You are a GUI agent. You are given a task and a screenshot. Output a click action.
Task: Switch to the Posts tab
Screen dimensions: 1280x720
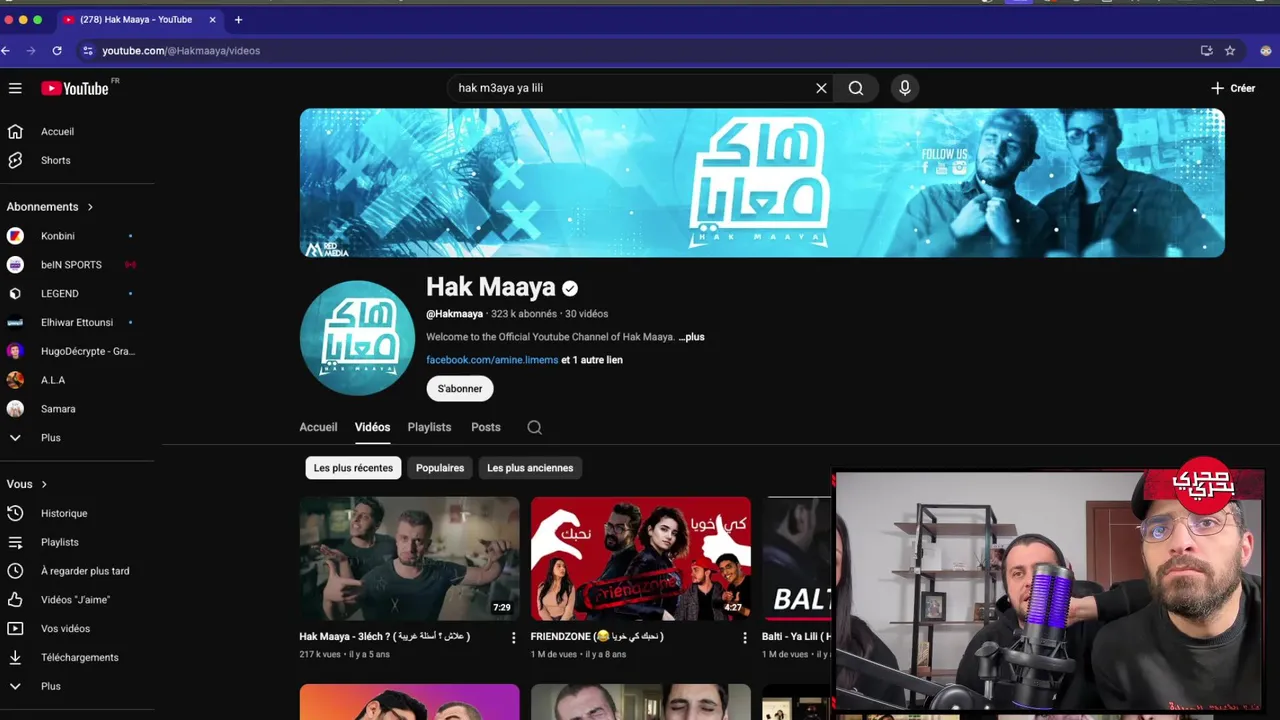[486, 427]
